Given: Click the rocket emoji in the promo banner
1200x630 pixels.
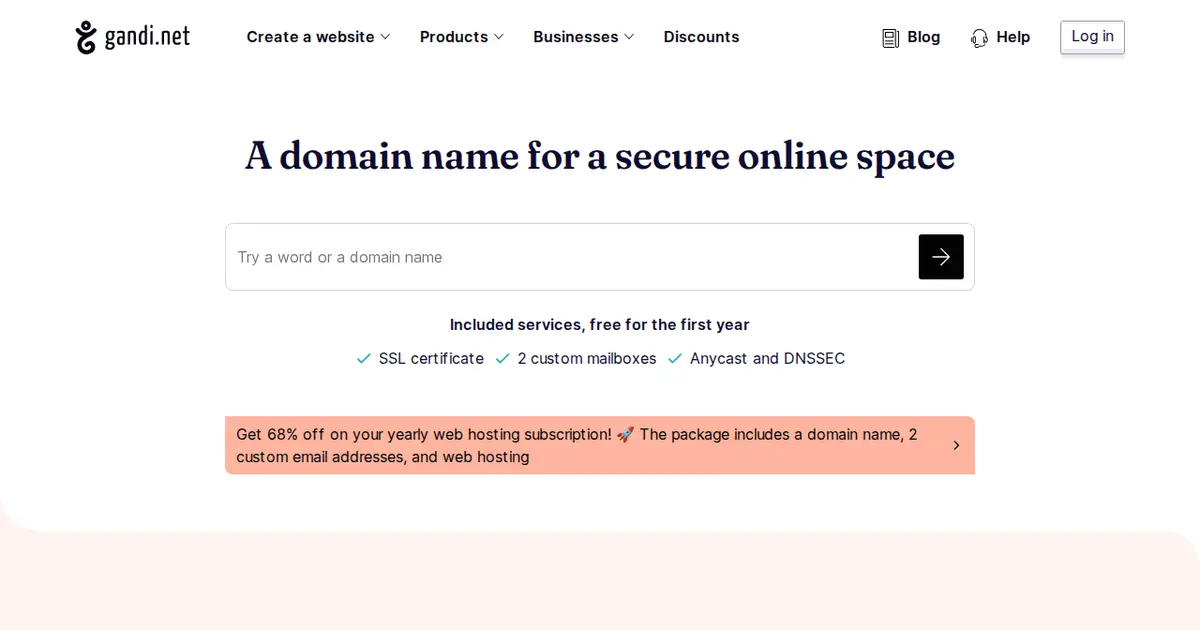Looking at the screenshot, I should tap(625, 435).
